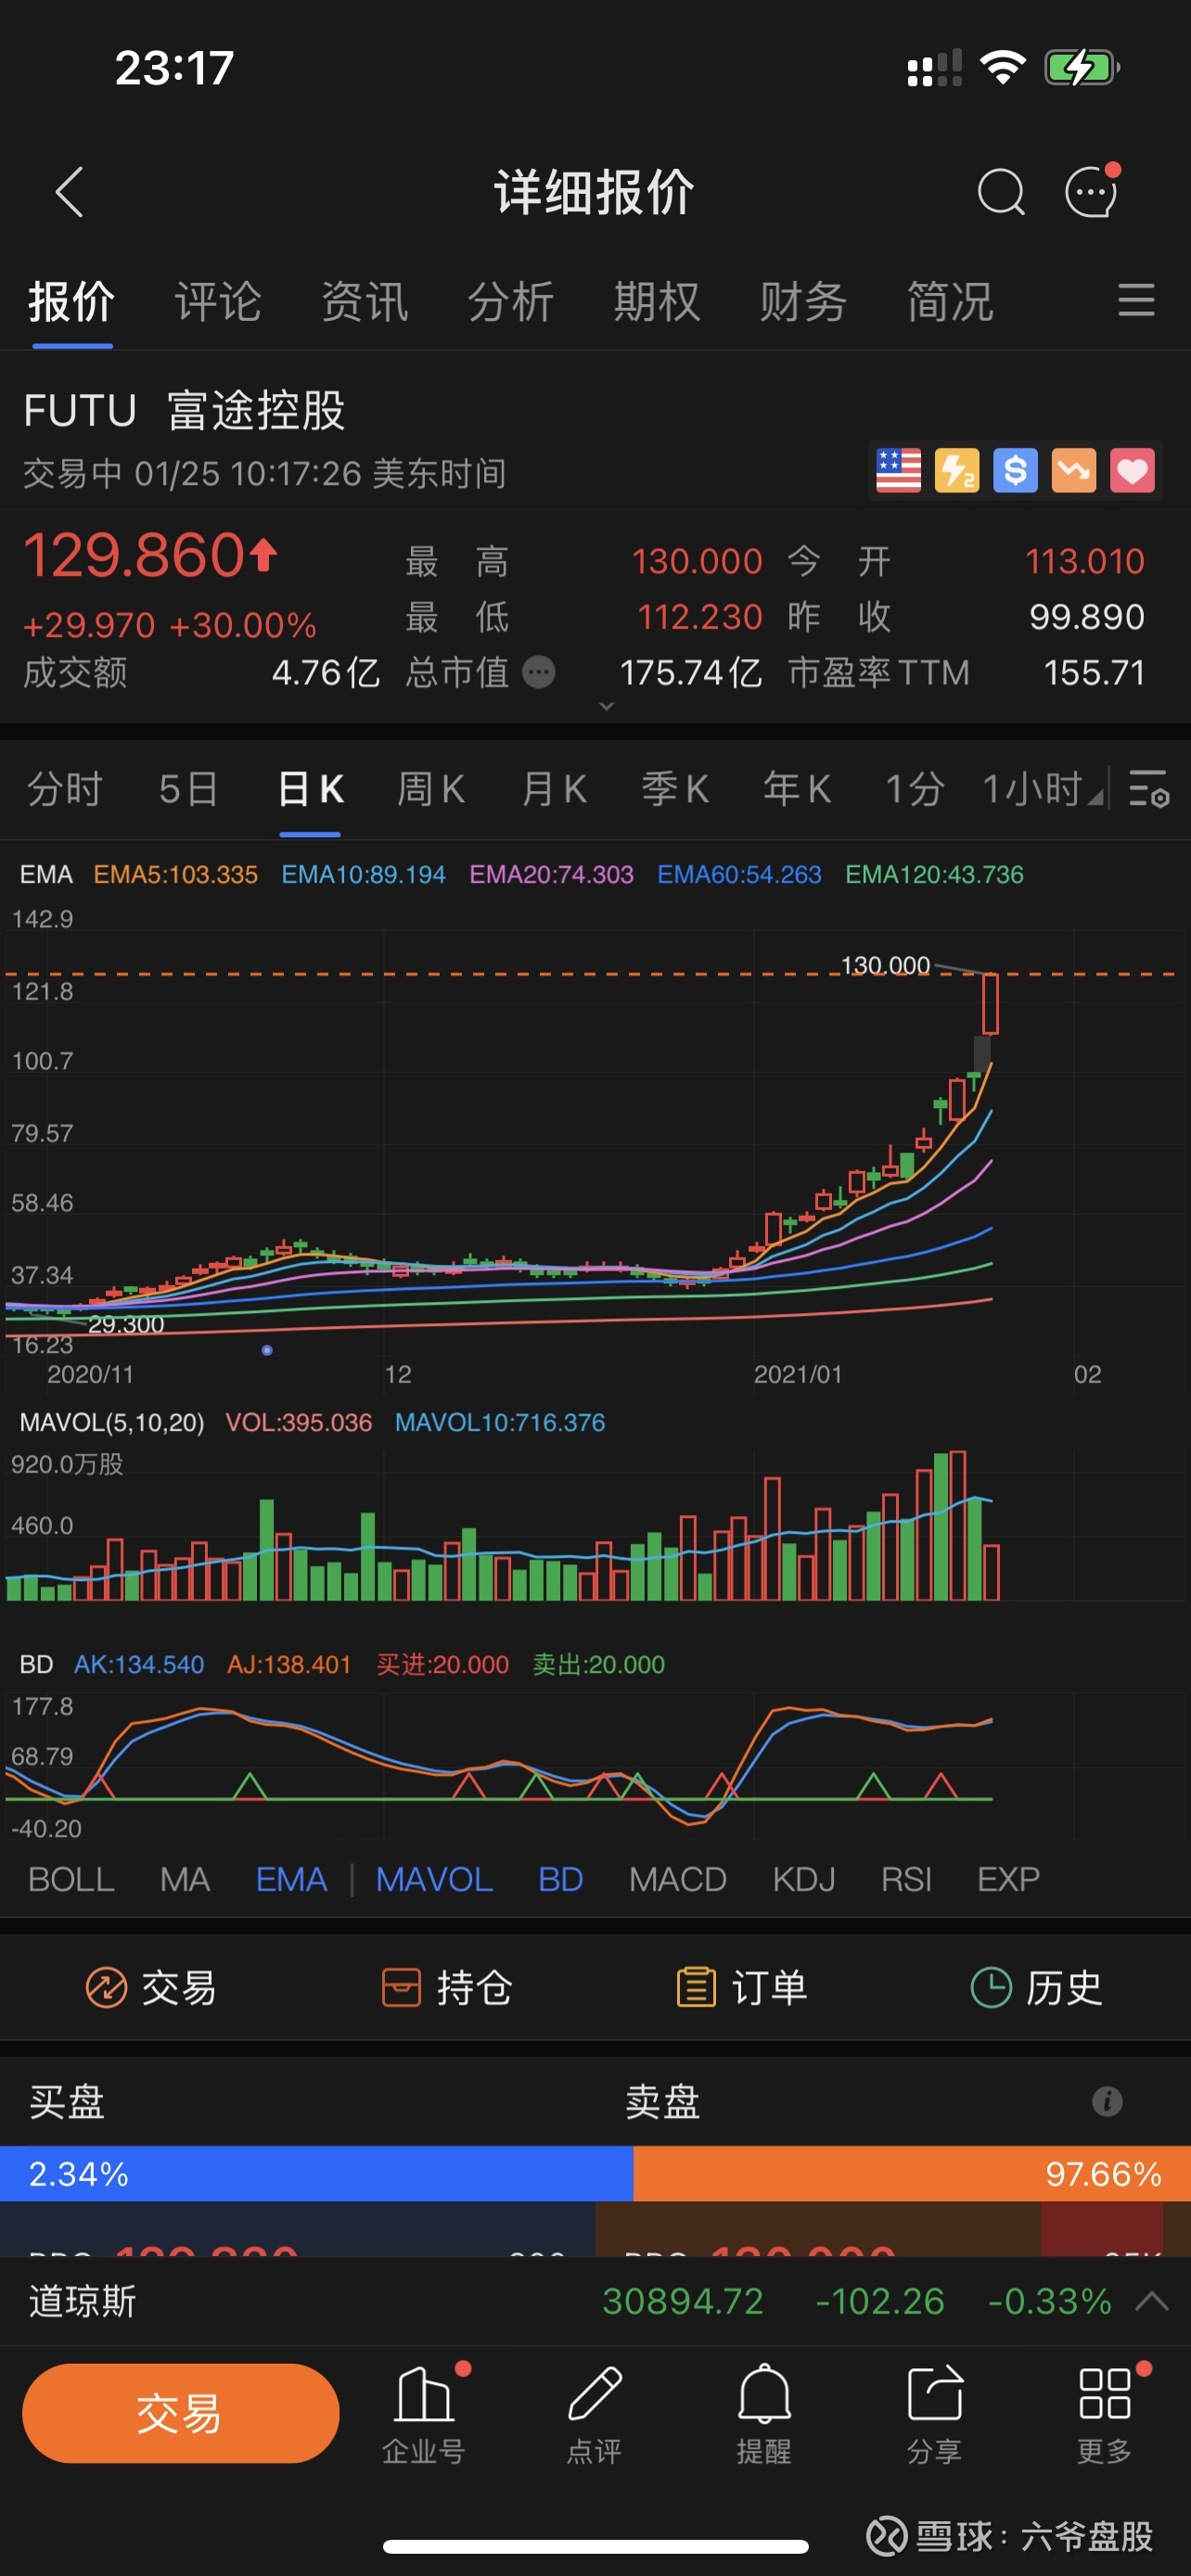Image resolution: width=1191 pixels, height=2576 pixels.
Task: Open the search magnifier icon
Action: tap(1001, 192)
